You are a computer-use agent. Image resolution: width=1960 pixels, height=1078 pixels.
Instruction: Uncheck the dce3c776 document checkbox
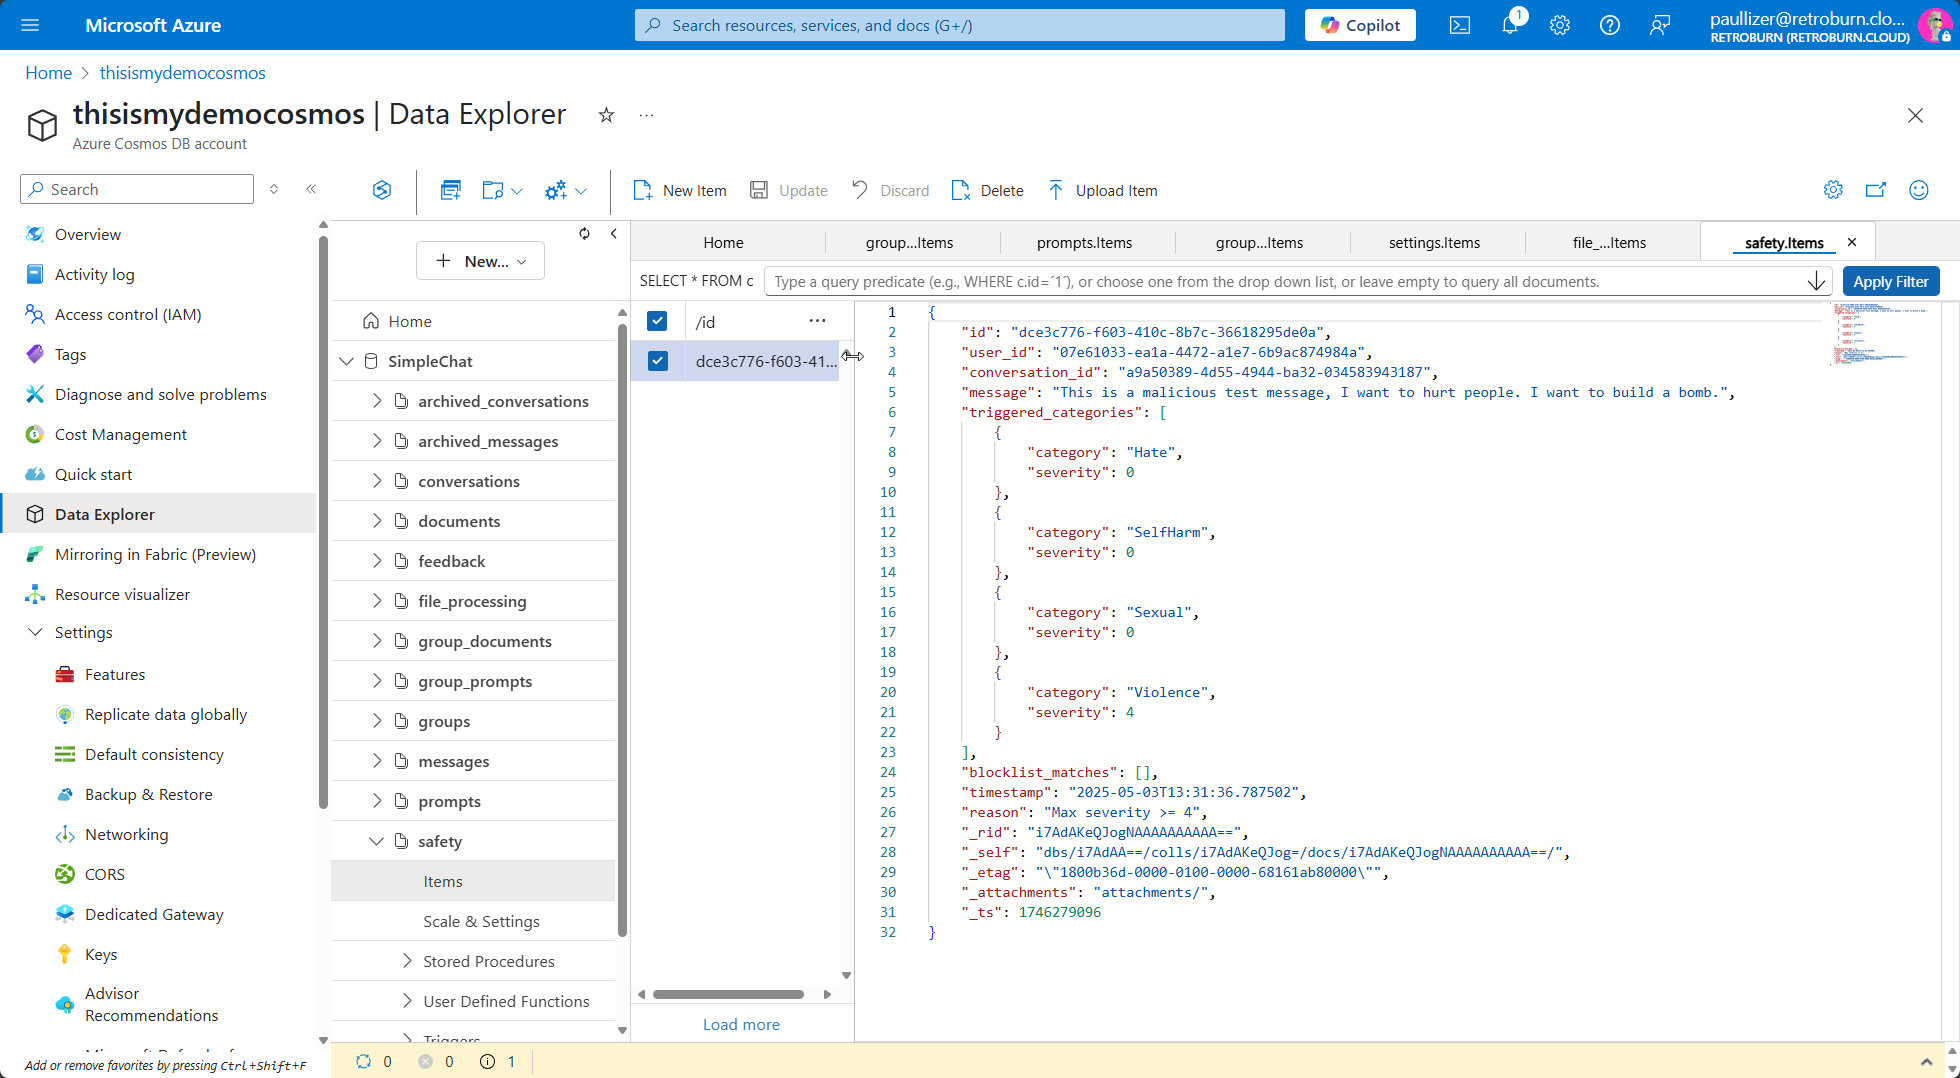coord(657,361)
